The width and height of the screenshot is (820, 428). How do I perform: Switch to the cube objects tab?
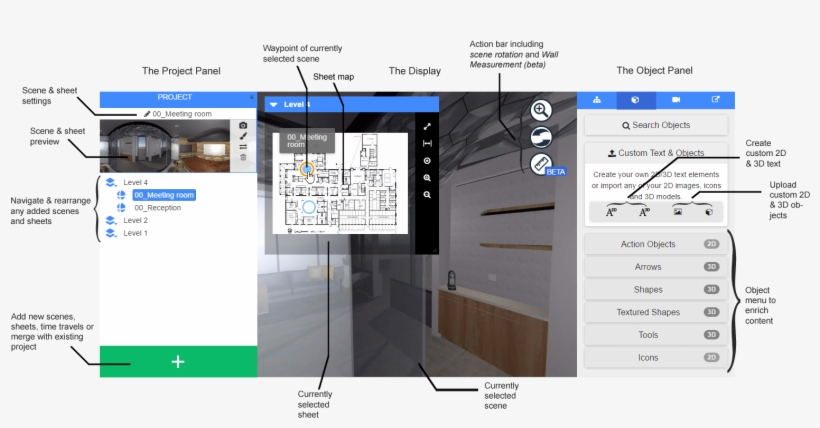coord(635,100)
